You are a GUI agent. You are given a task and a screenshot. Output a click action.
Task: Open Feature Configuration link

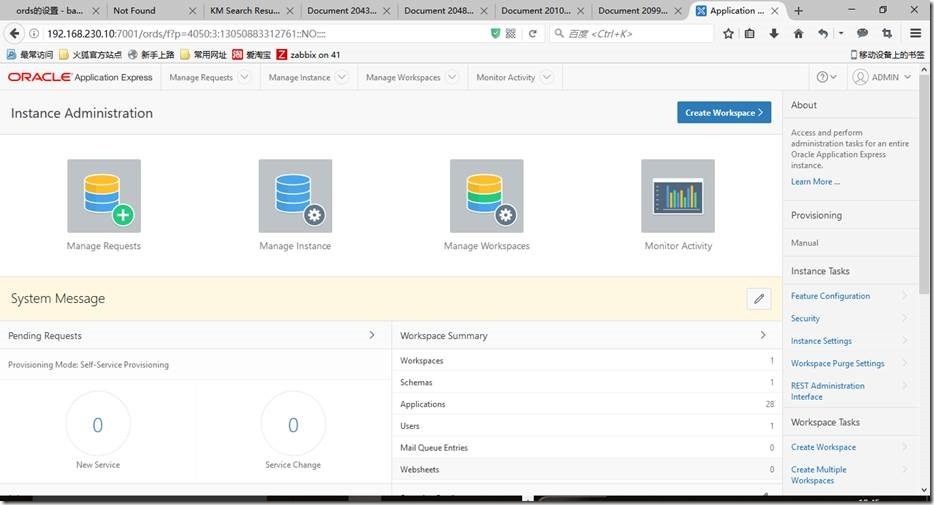830,296
